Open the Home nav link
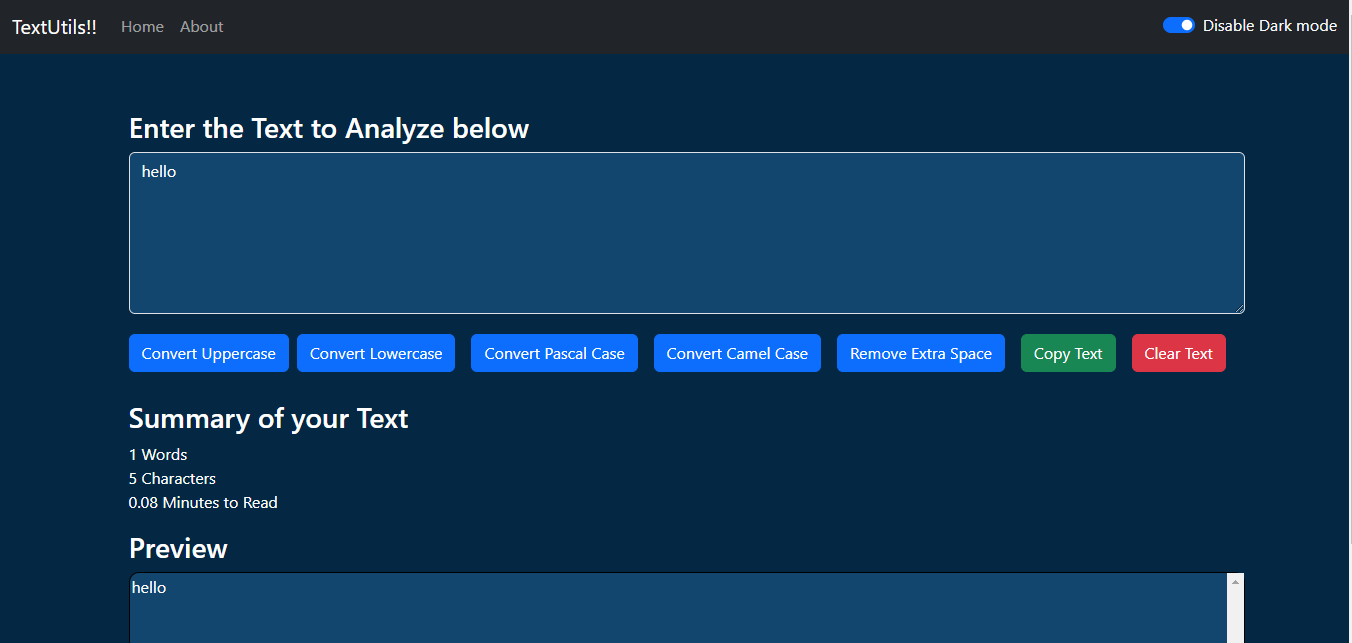The width and height of the screenshot is (1352, 643). [142, 27]
